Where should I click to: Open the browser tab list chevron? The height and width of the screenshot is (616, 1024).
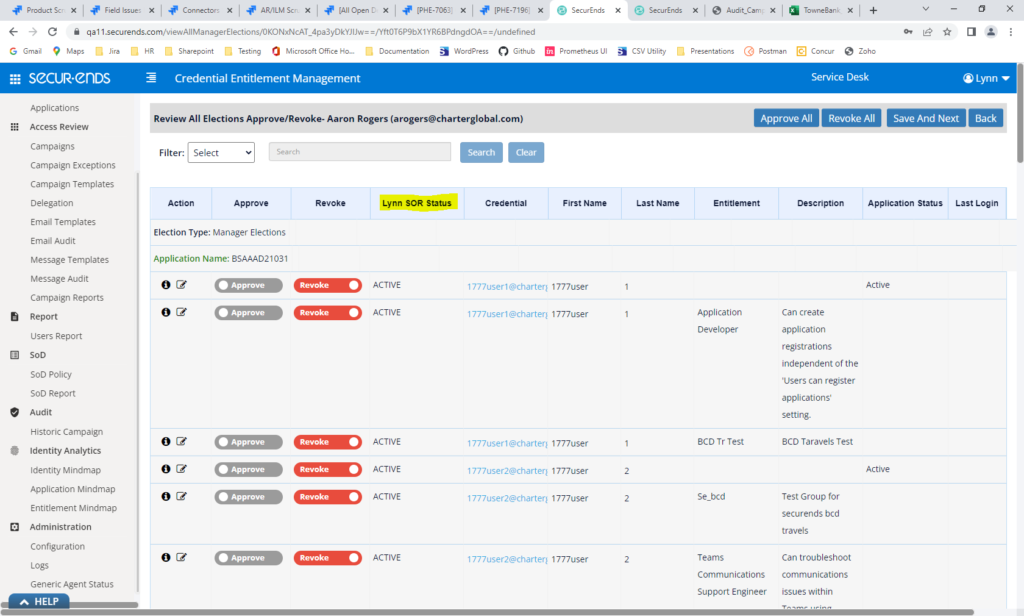[925, 9]
